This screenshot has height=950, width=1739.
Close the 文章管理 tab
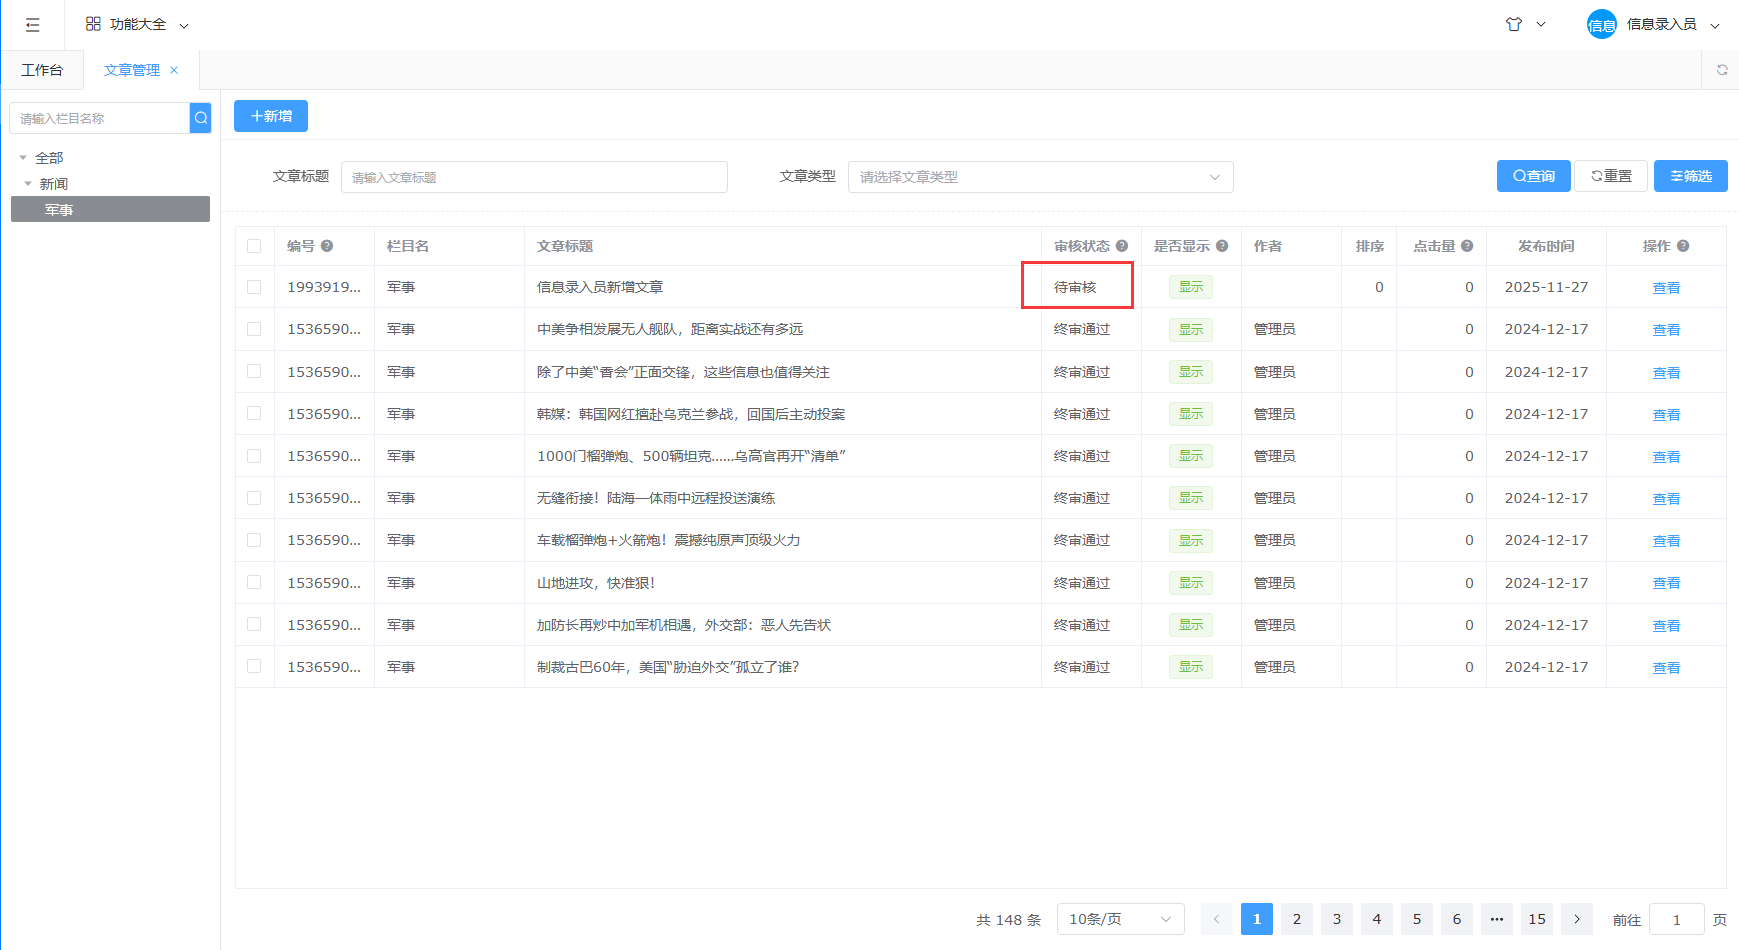174,70
